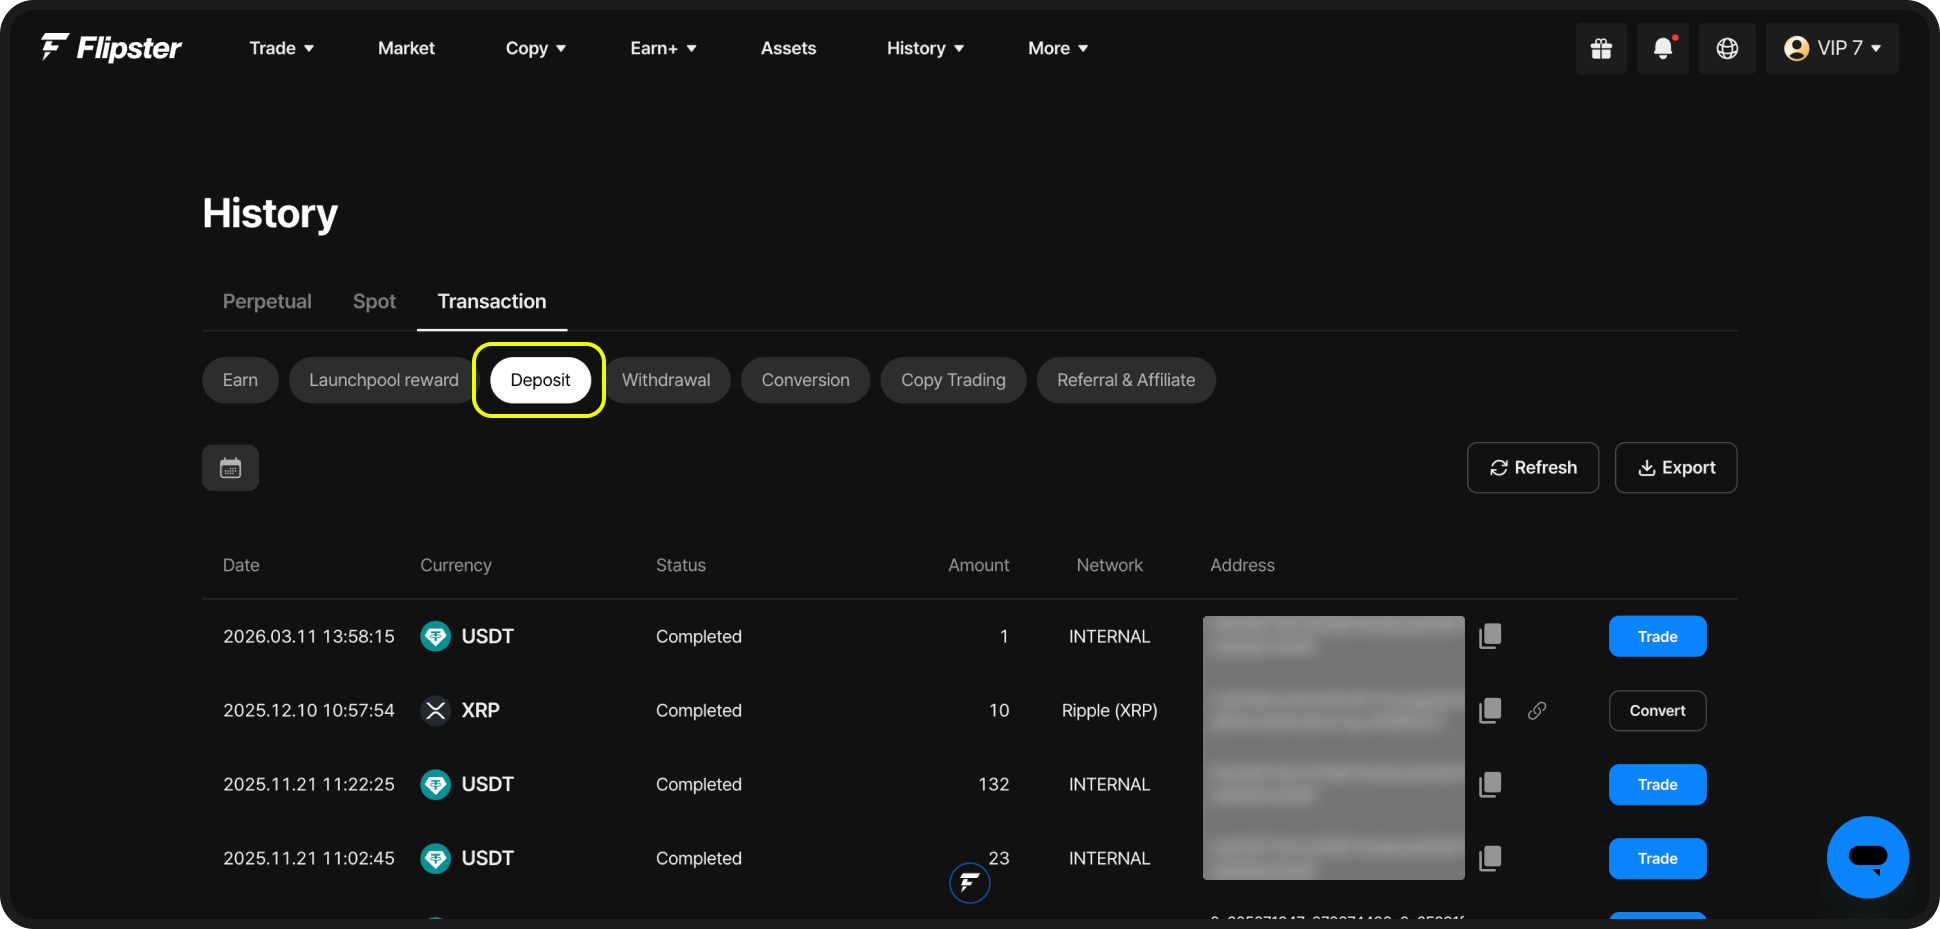Open the notifications bell
Image resolution: width=1940 pixels, height=929 pixels.
click(x=1663, y=48)
